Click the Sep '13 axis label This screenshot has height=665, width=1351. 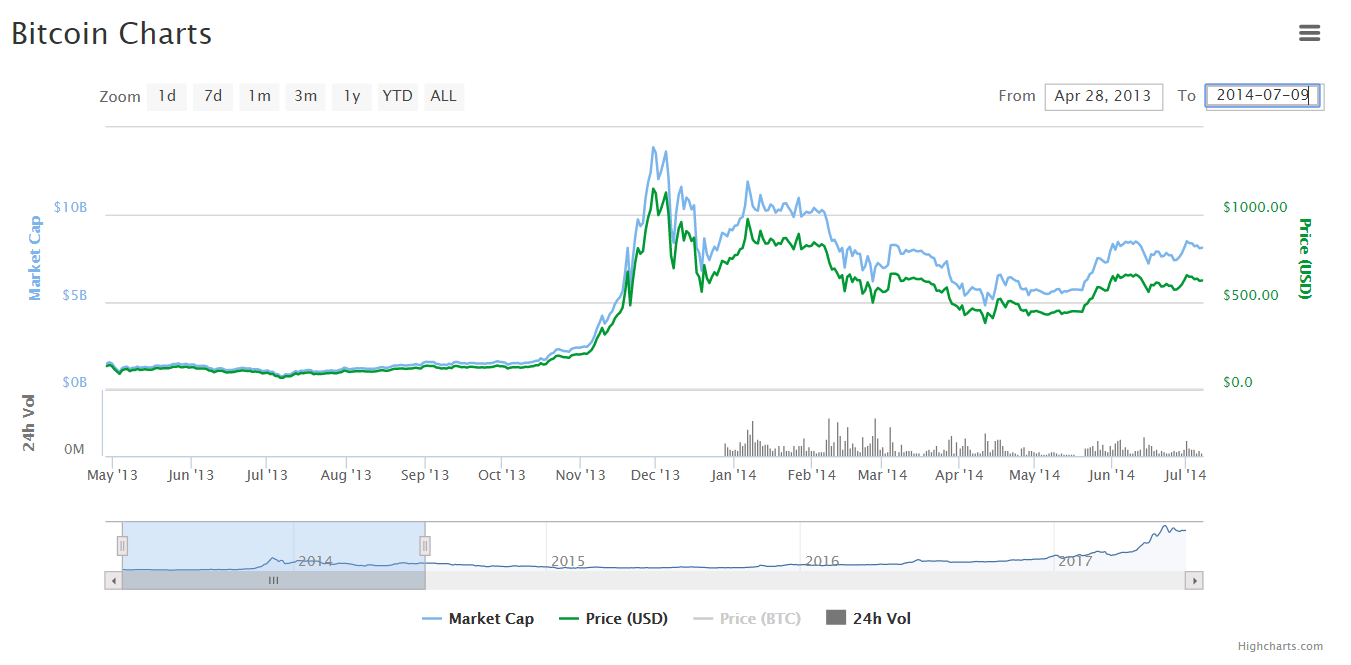point(425,475)
